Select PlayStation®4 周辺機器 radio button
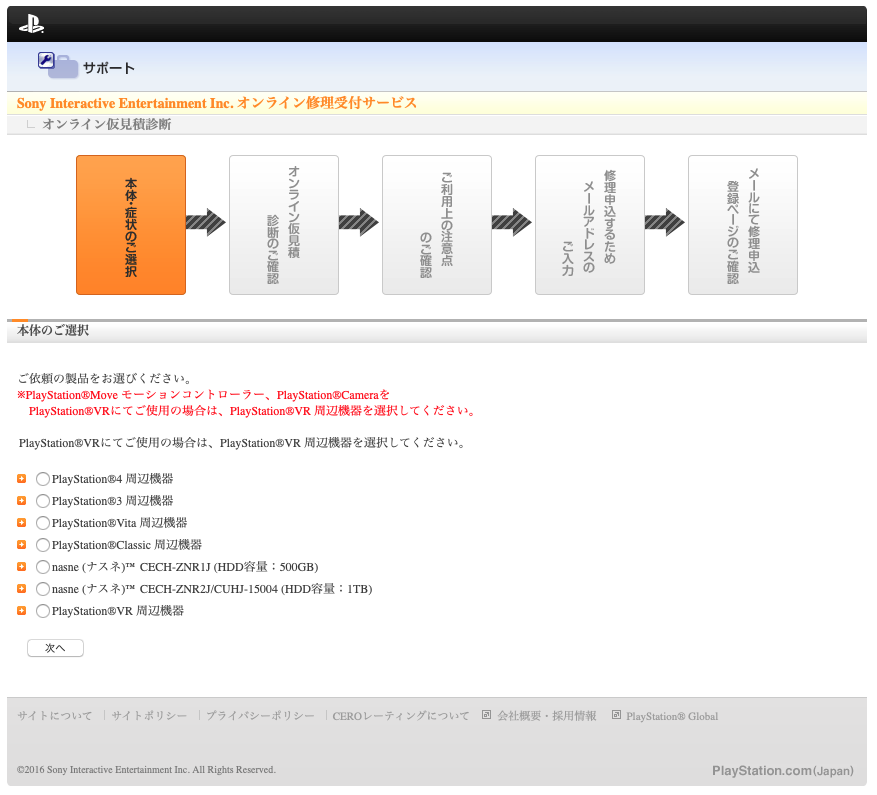This screenshot has width=877, height=795. click(x=43, y=479)
